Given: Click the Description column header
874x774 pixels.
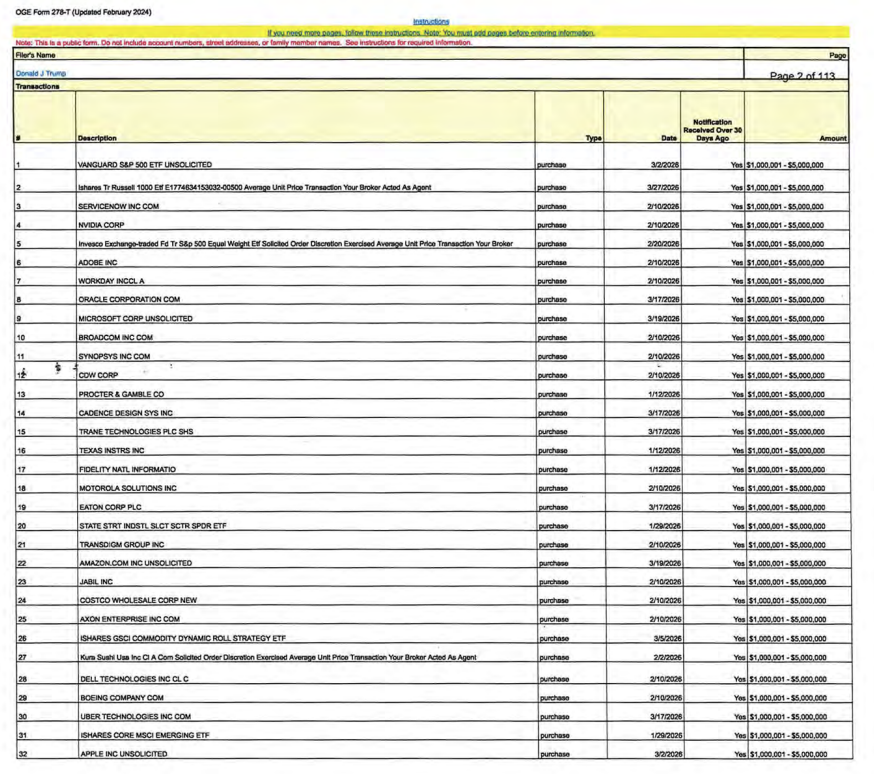Looking at the screenshot, I should pos(97,138).
